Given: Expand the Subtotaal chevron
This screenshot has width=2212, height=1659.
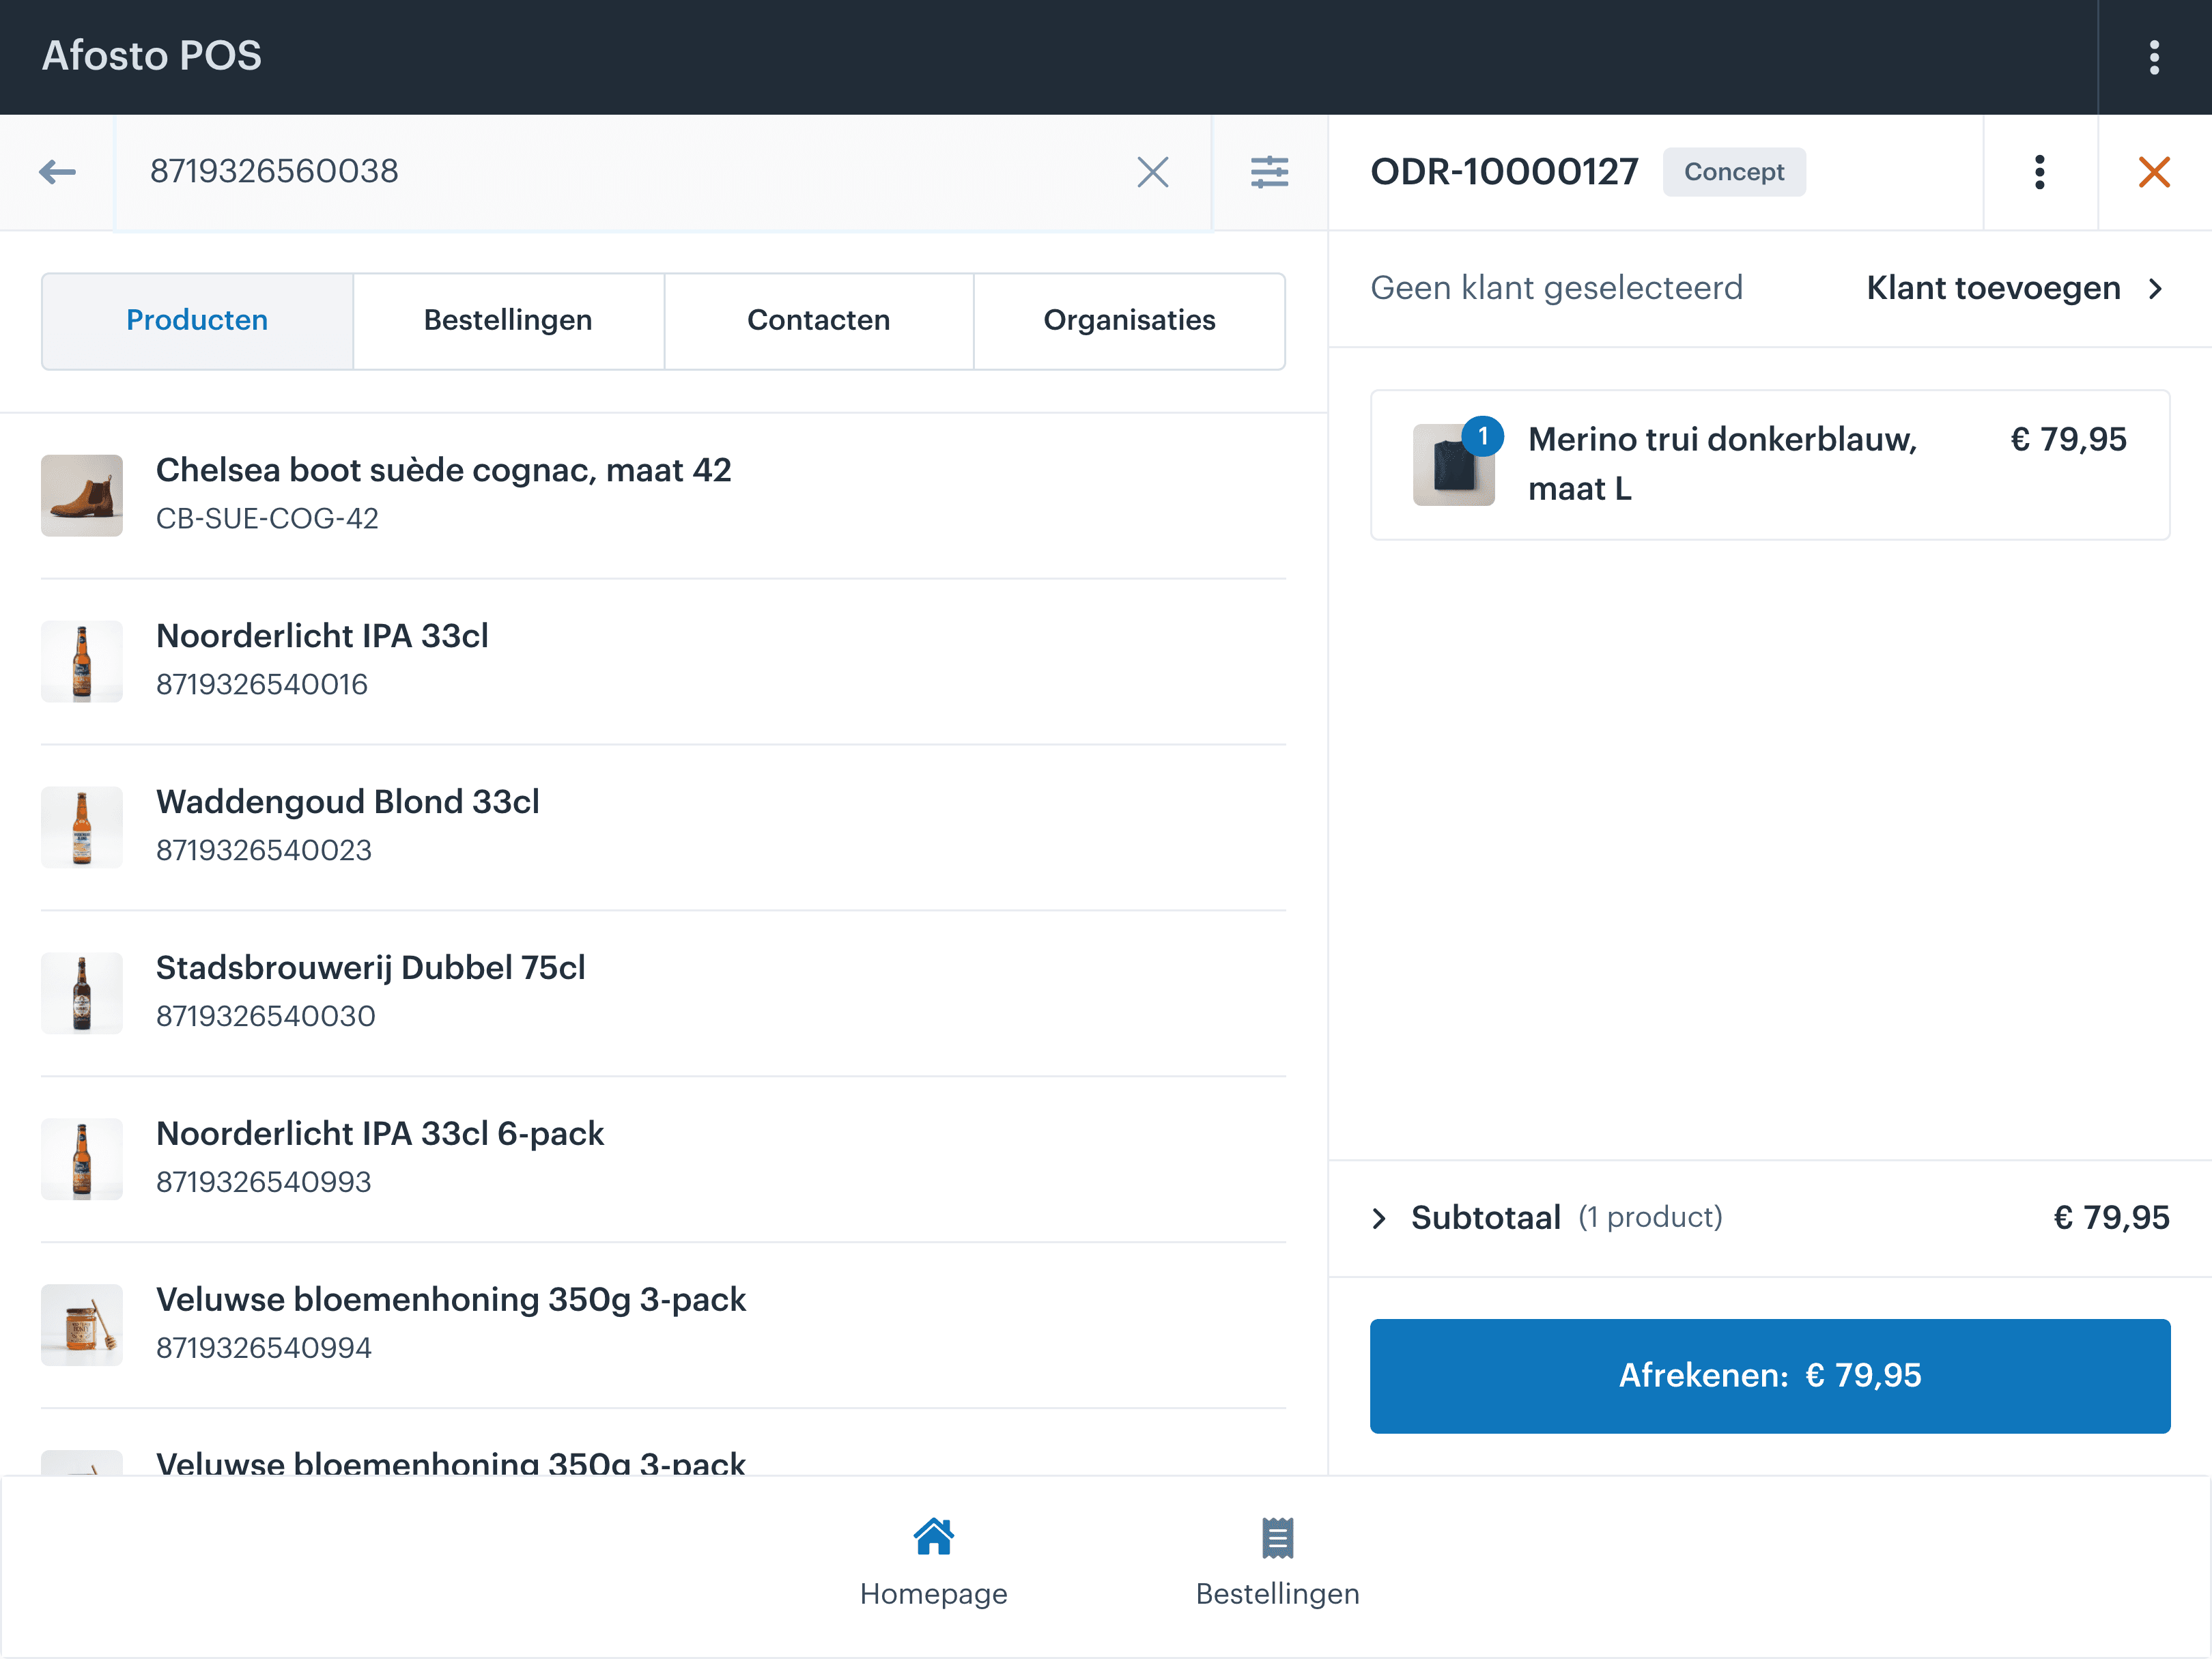Looking at the screenshot, I should tap(1380, 1218).
